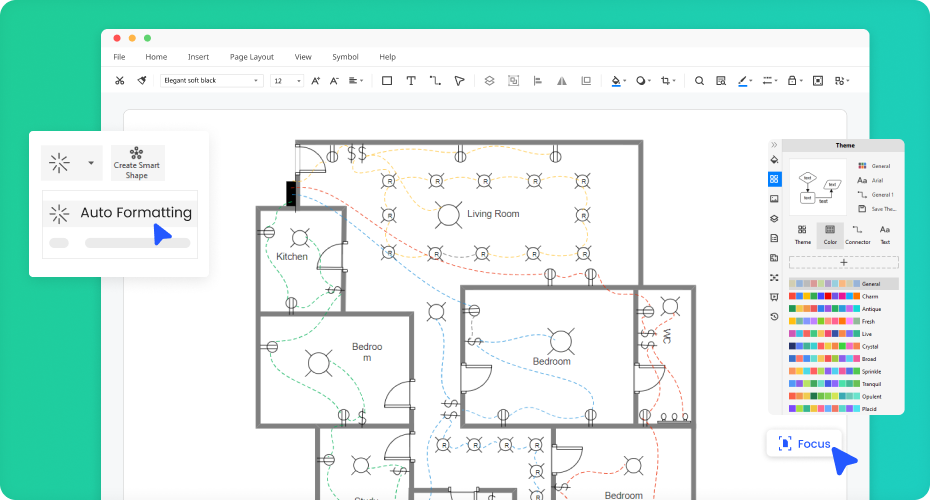Image resolution: width=930 pixels, height=500 pixels.
Task: Click the theme preview flowchart thumbnail
Action: (x=818, y=187)
